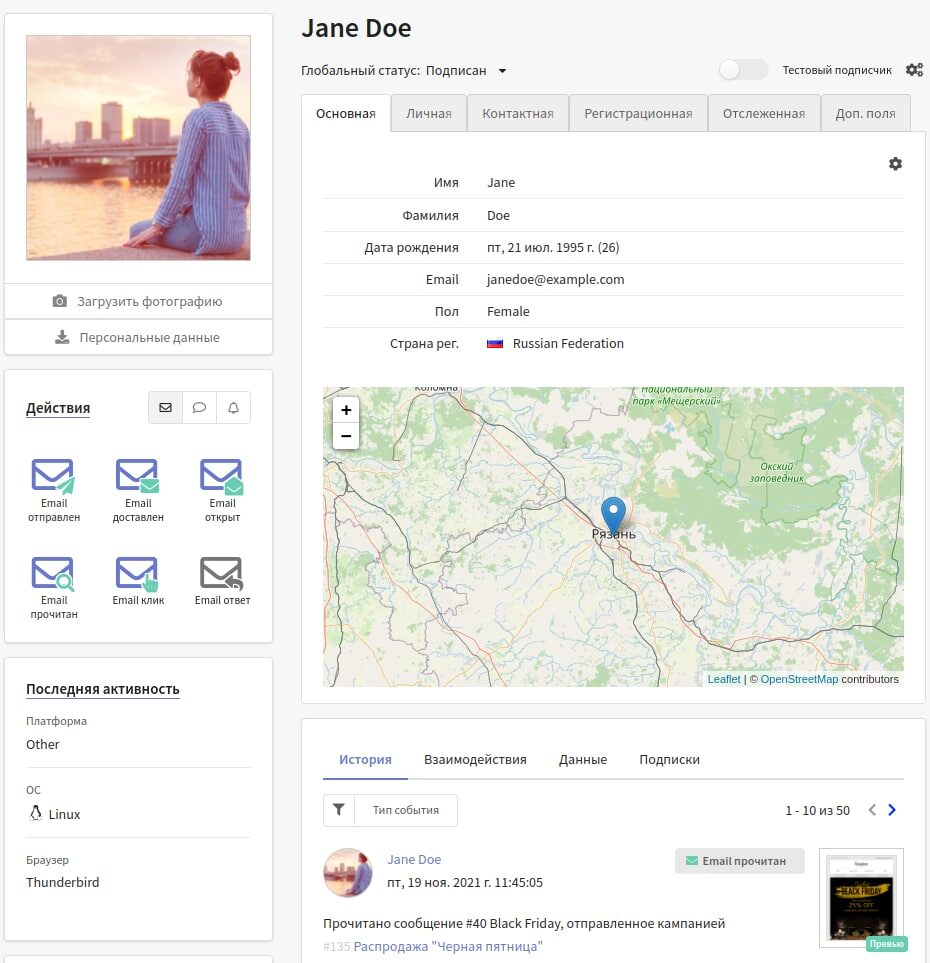930x963 pixels.
Task: Switch to the Отслеженная tab
Action: [x=764, y=113]
